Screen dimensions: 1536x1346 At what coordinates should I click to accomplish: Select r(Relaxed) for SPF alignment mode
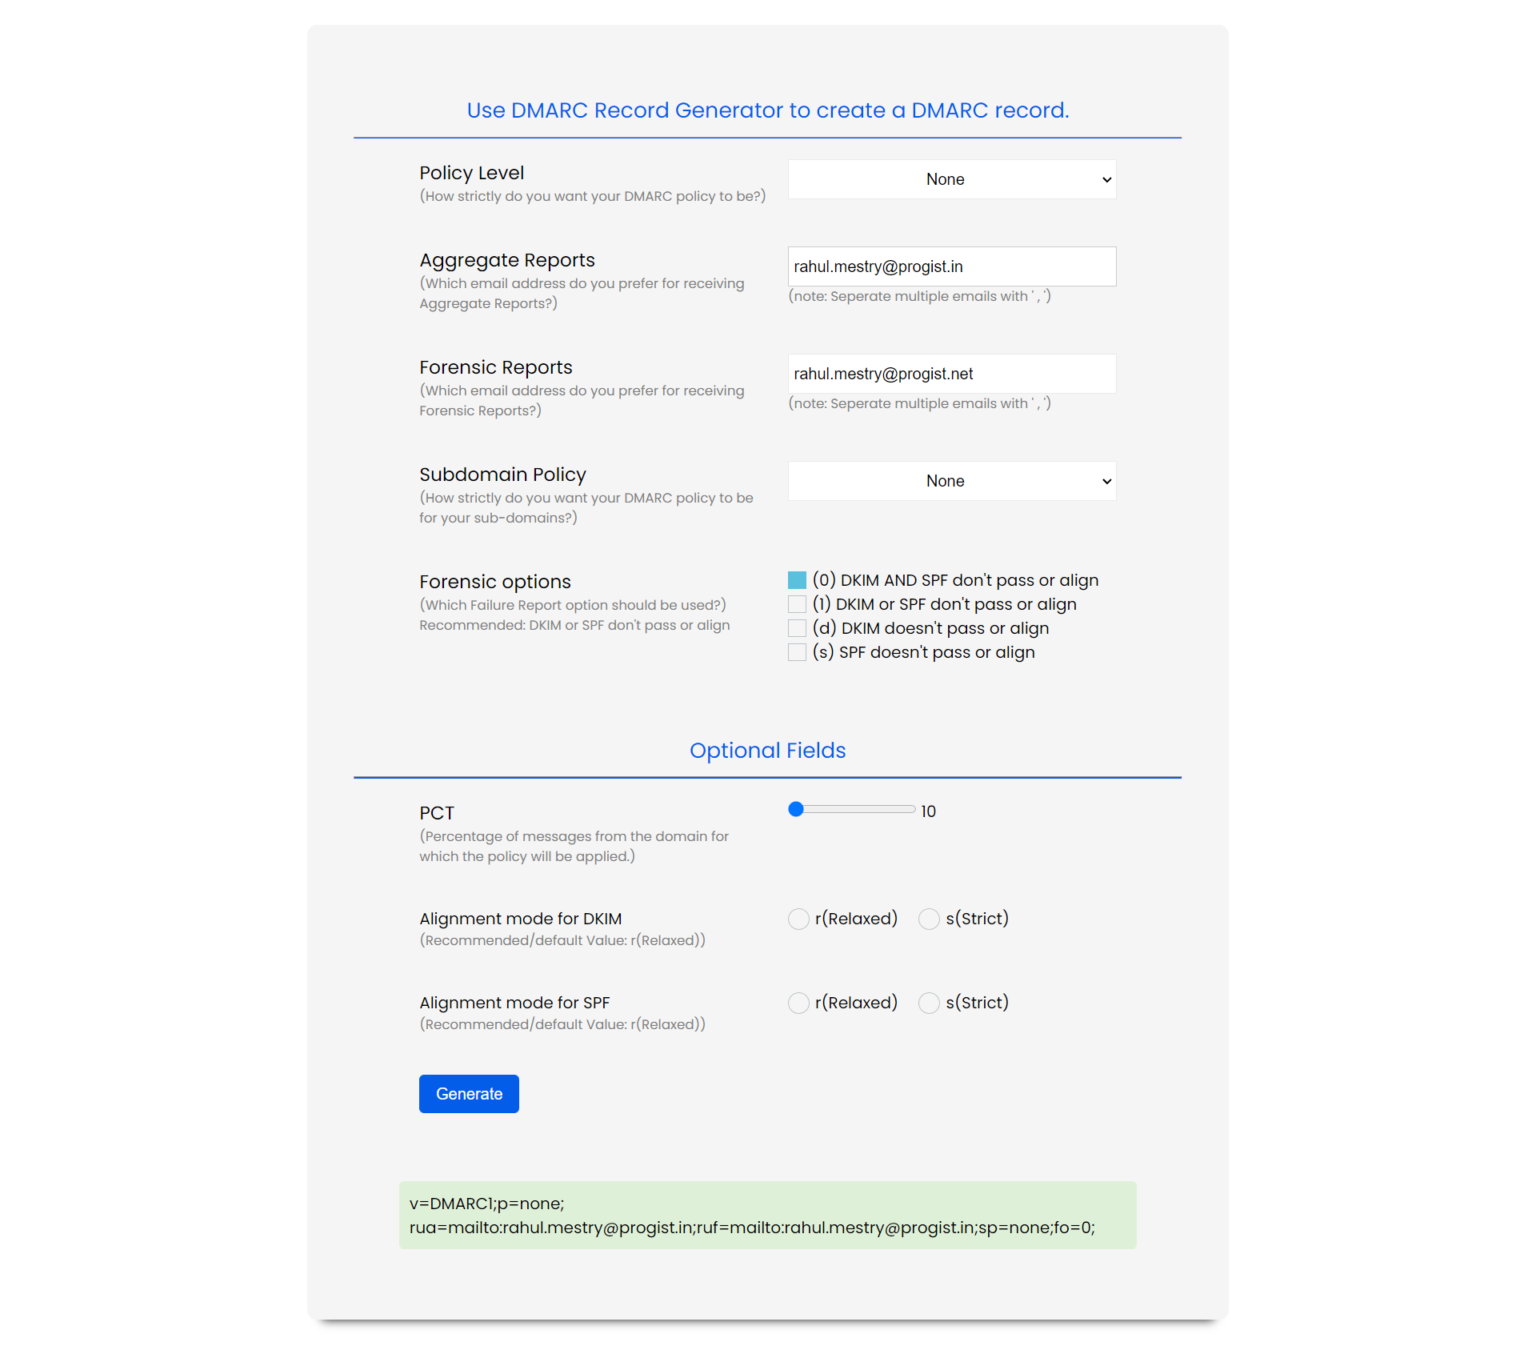798,1003
